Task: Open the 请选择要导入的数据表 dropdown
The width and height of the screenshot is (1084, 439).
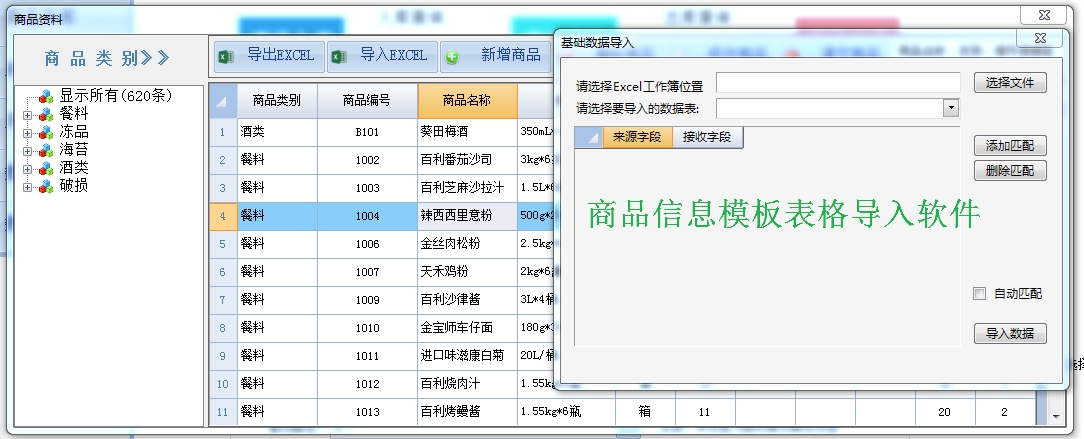Action: tap(951, 108)
